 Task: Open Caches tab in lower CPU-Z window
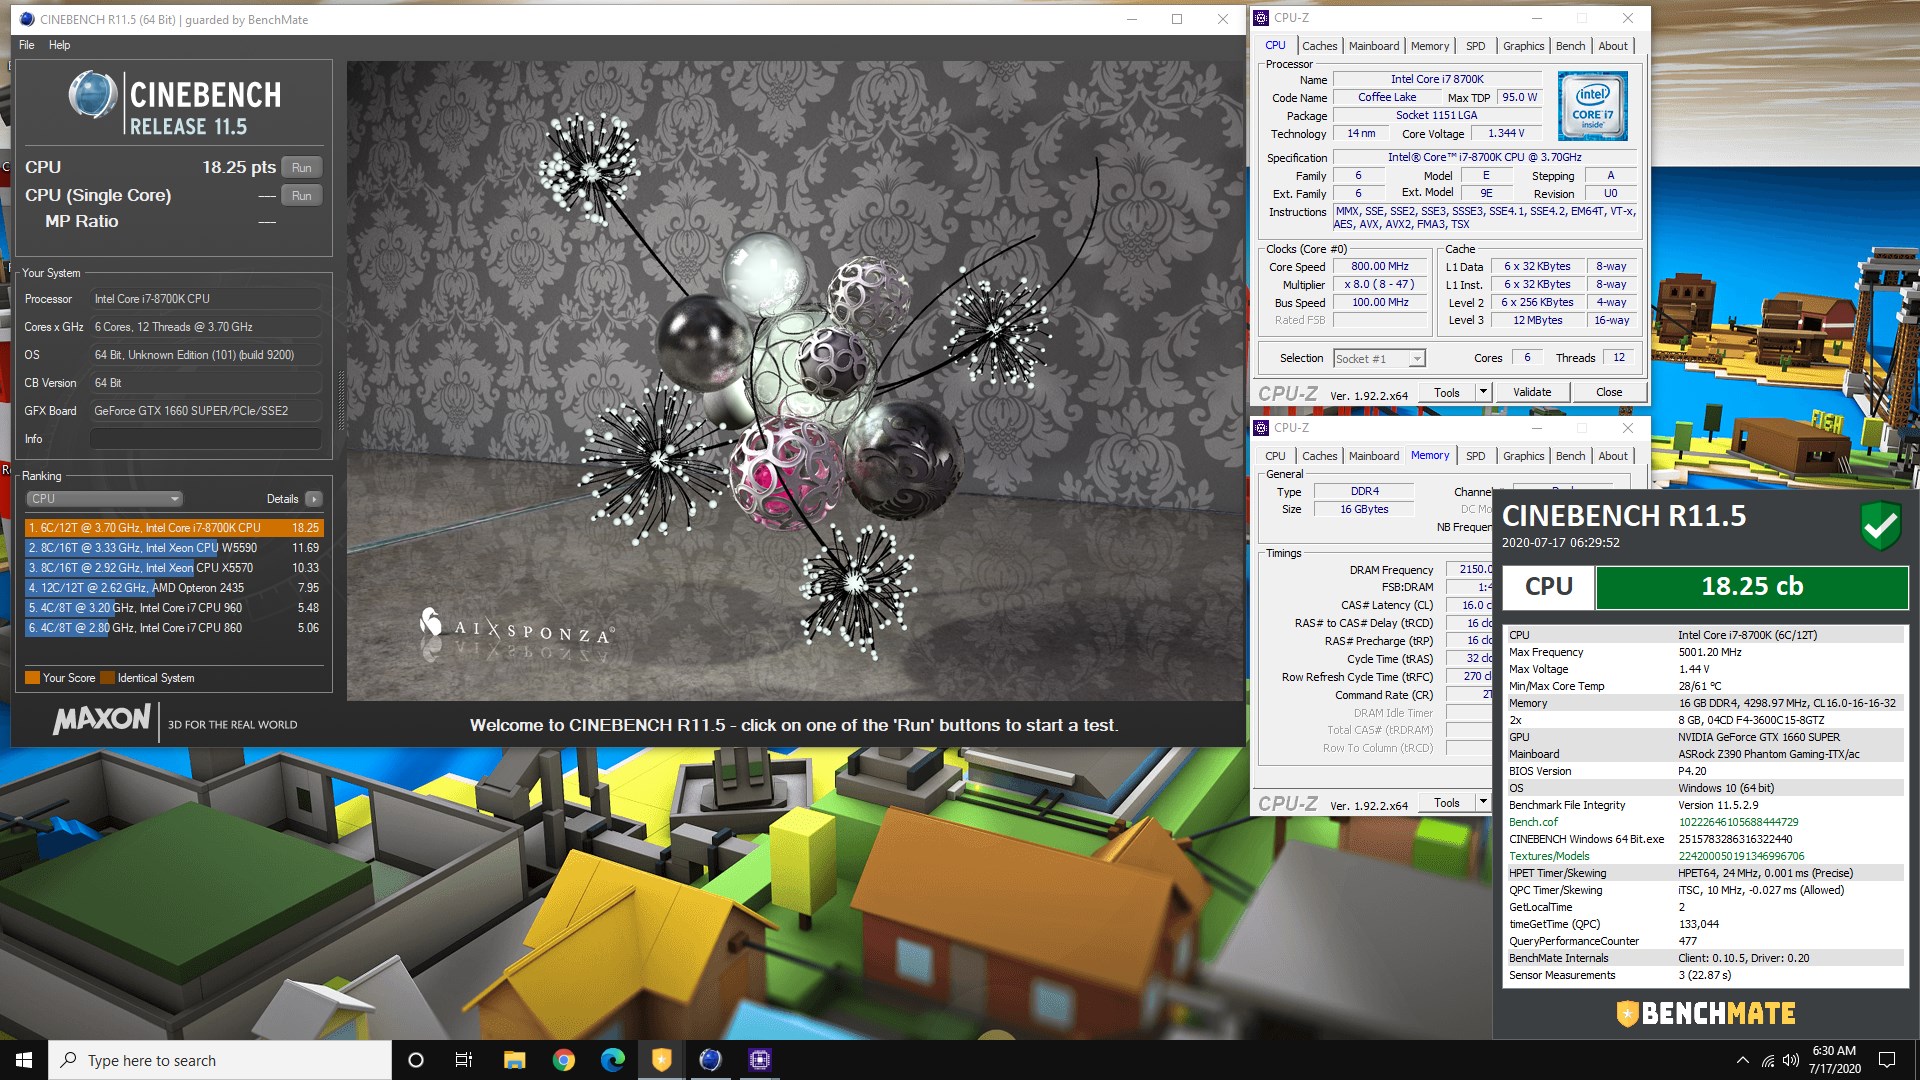pos(1319,456)
